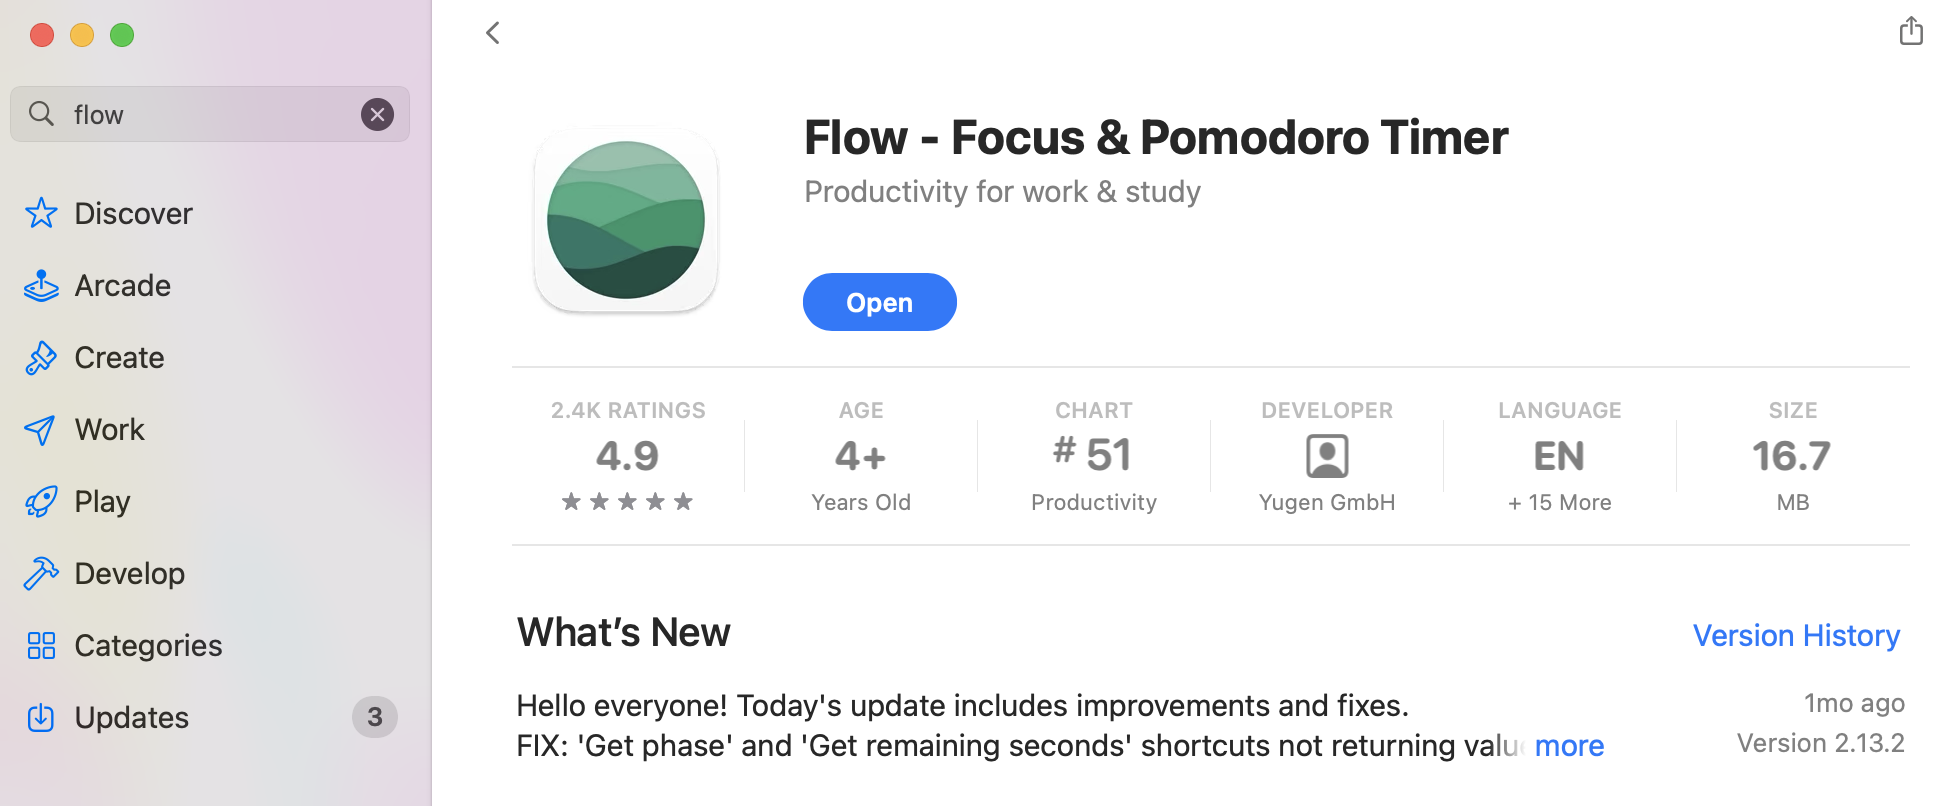Viewport: 1958px width, 806px height.
Task: Click the magnifying glass search icon
Action: click(x=41, y=114)
